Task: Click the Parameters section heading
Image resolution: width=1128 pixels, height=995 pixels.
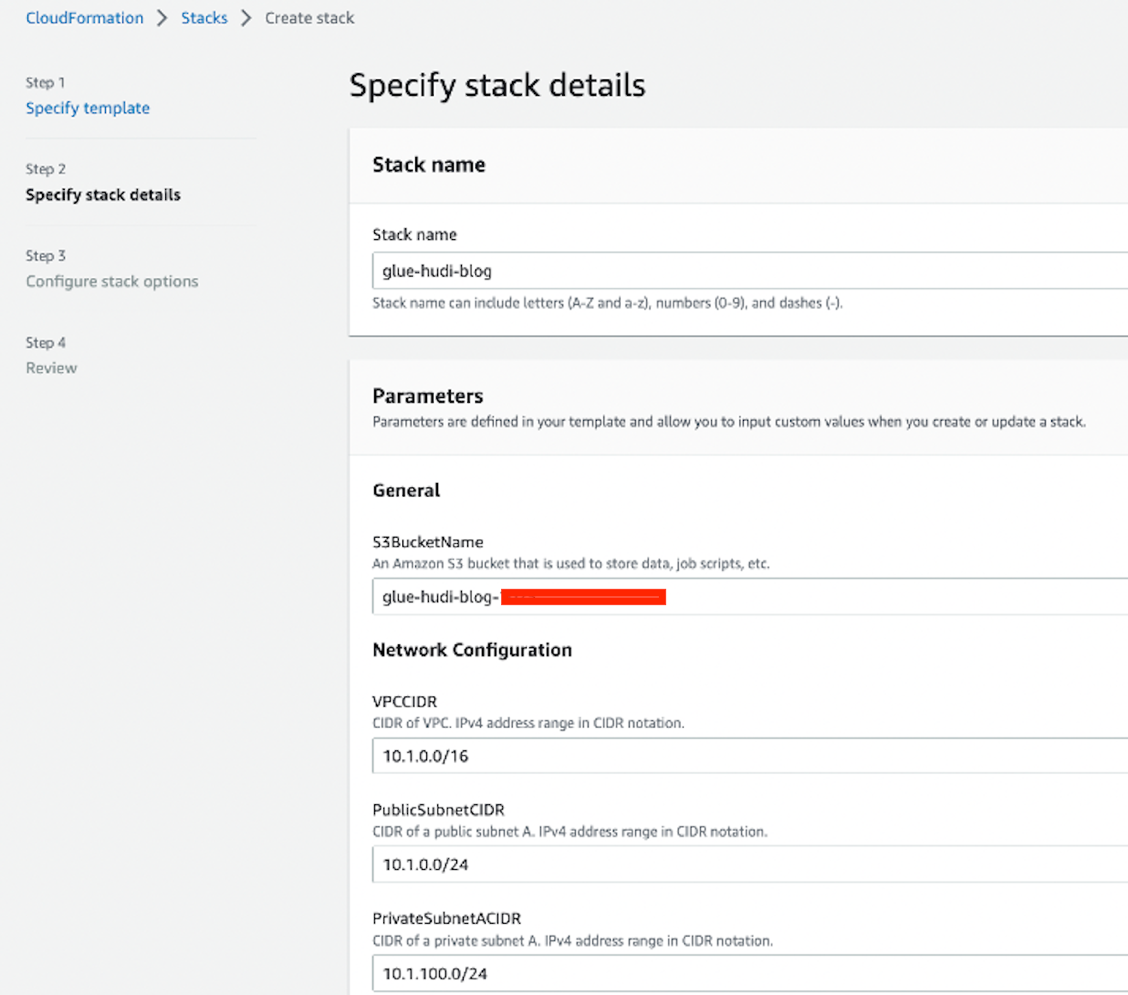Action: (x=428, y=396)
